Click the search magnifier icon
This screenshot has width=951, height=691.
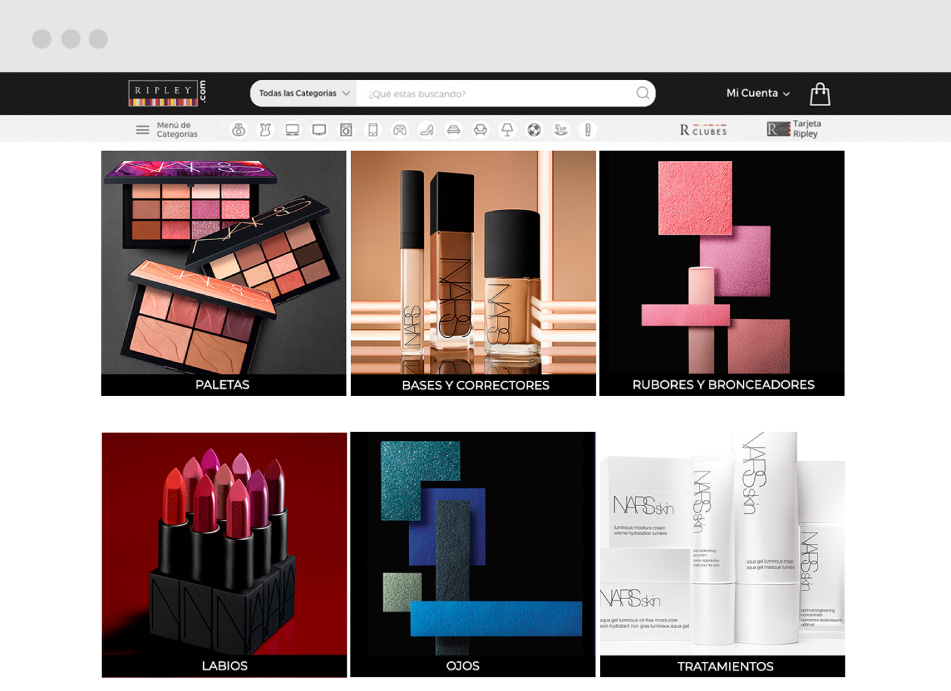pyautogui.click(x=642, y=93)
